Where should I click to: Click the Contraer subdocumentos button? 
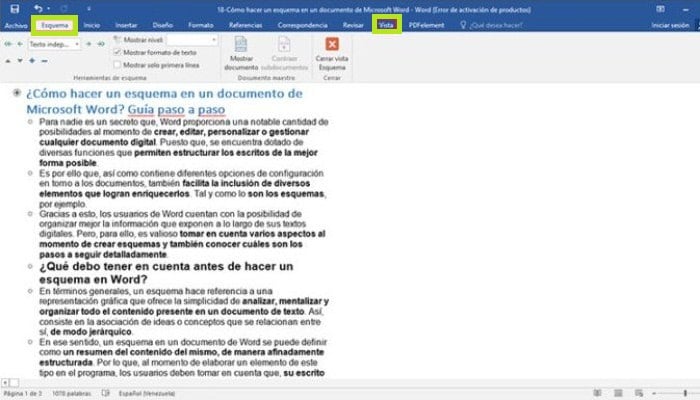(x=284, y=53)
